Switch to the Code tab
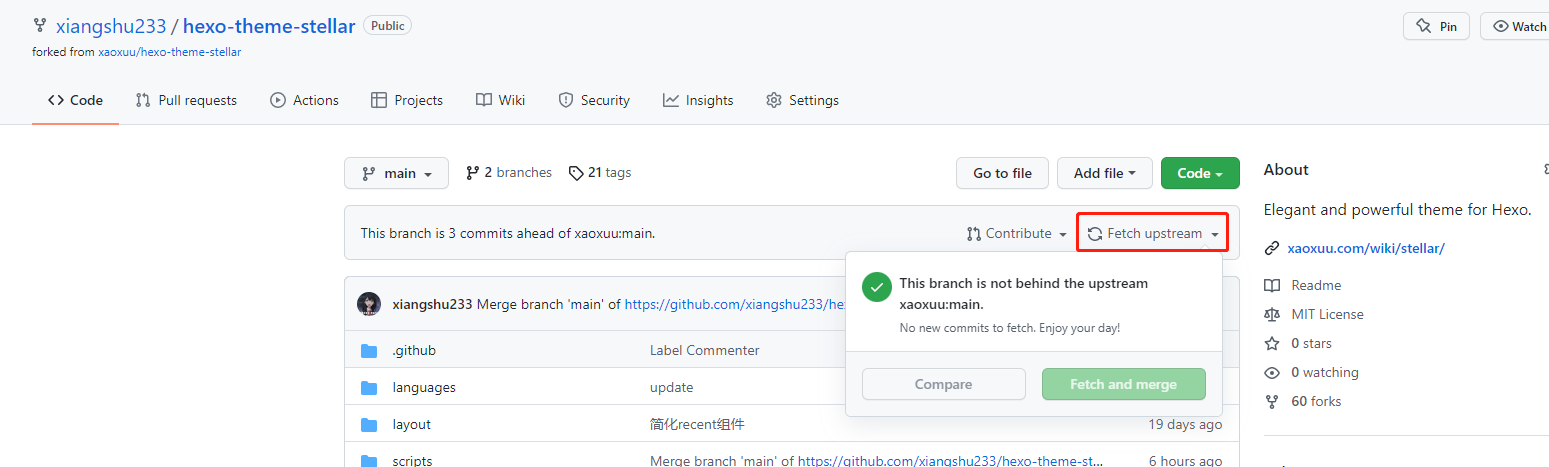 pyautogui.click(x=75, y=100)
